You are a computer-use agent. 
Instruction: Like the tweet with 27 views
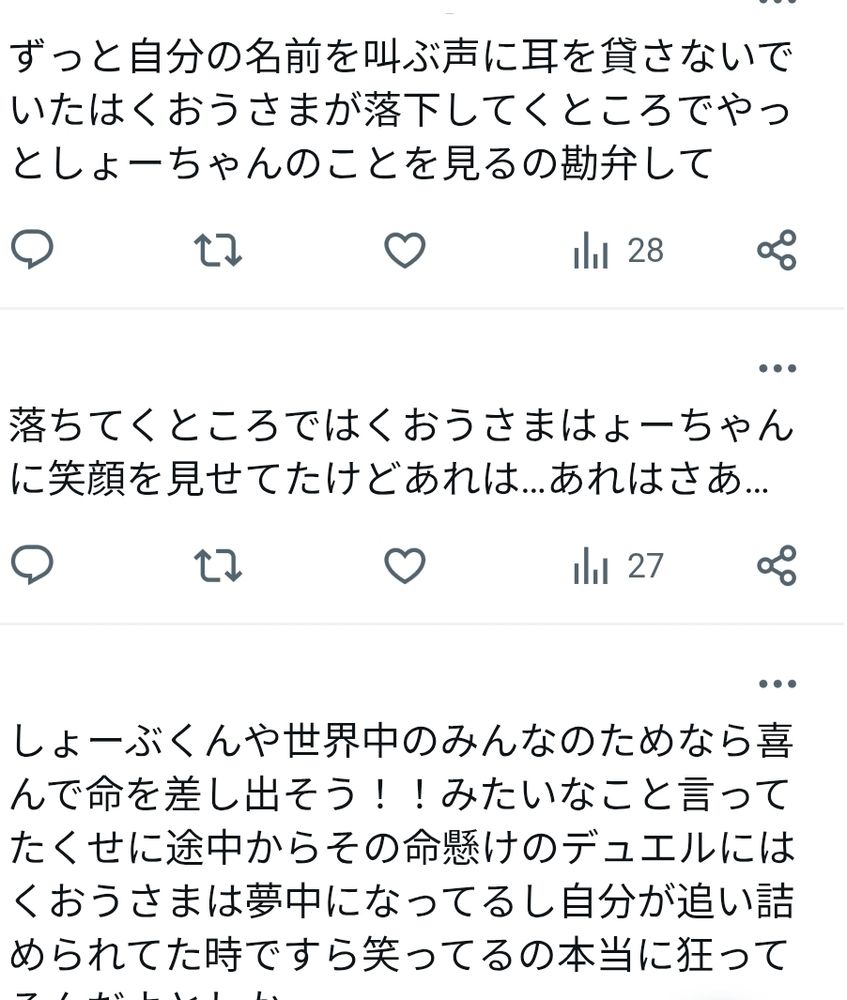click(x=404, y=565)
